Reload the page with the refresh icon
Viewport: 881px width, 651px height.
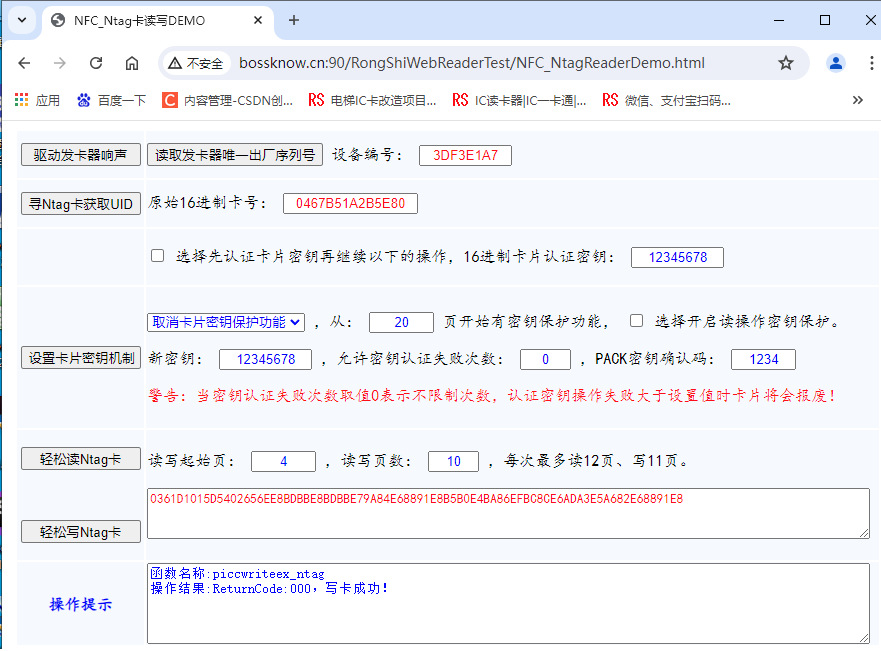click(96, 63)
